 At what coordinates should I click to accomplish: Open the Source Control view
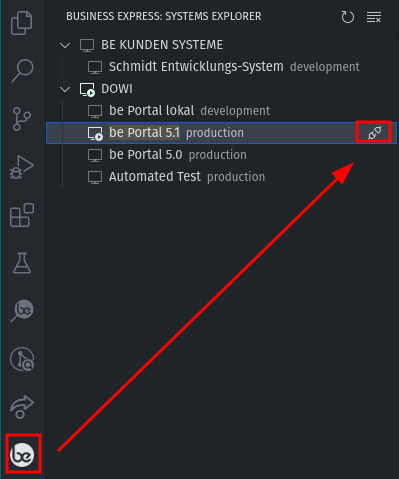coord(22,119)
